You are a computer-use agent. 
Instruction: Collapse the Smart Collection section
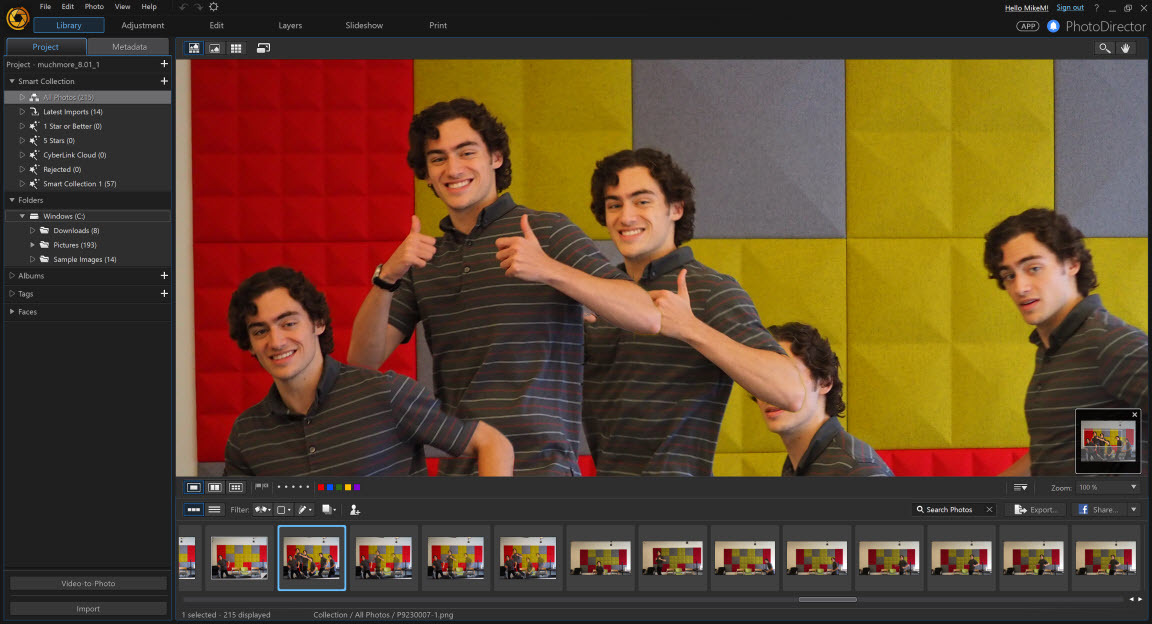pos(10,81)
